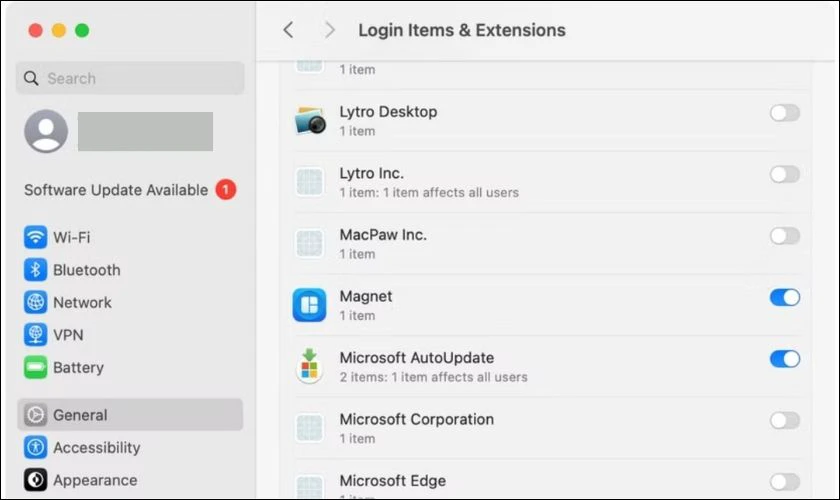The width and height of the screenshot is (840, 500).
Task: Enable the Lytro Inc. toggle
Action: coord(785,174)
